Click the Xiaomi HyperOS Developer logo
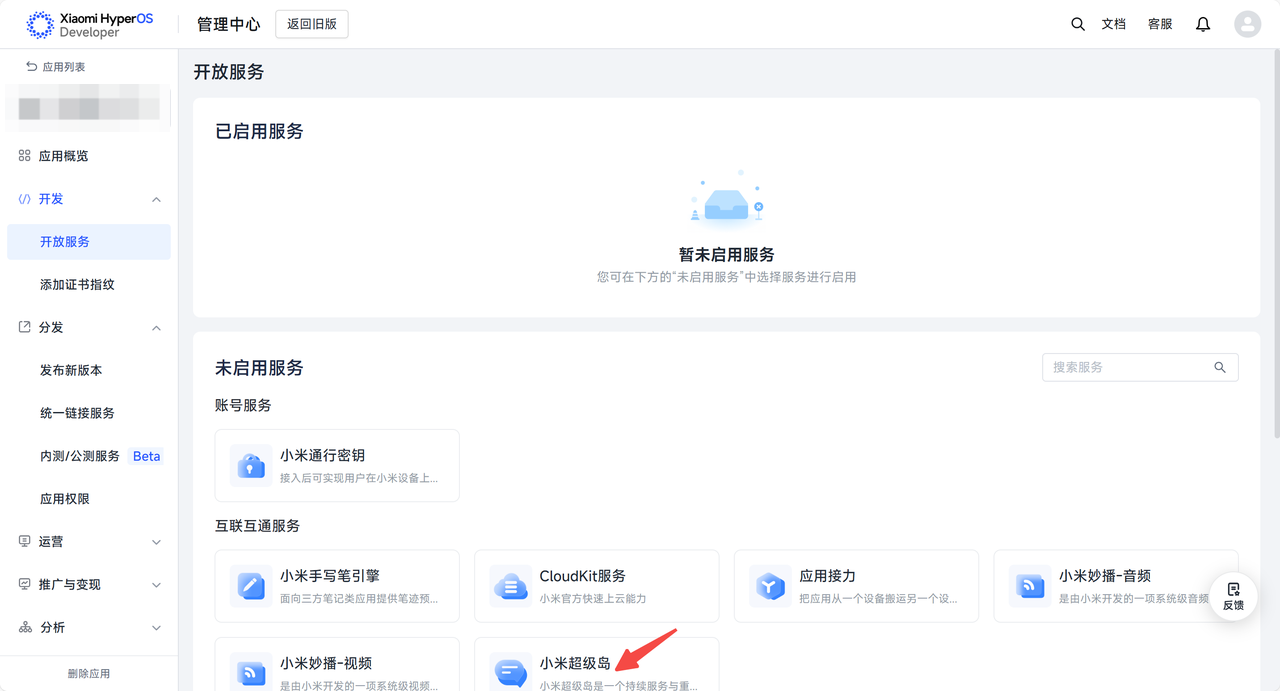This screenshot has width=1280, height=691. point(90,25)
